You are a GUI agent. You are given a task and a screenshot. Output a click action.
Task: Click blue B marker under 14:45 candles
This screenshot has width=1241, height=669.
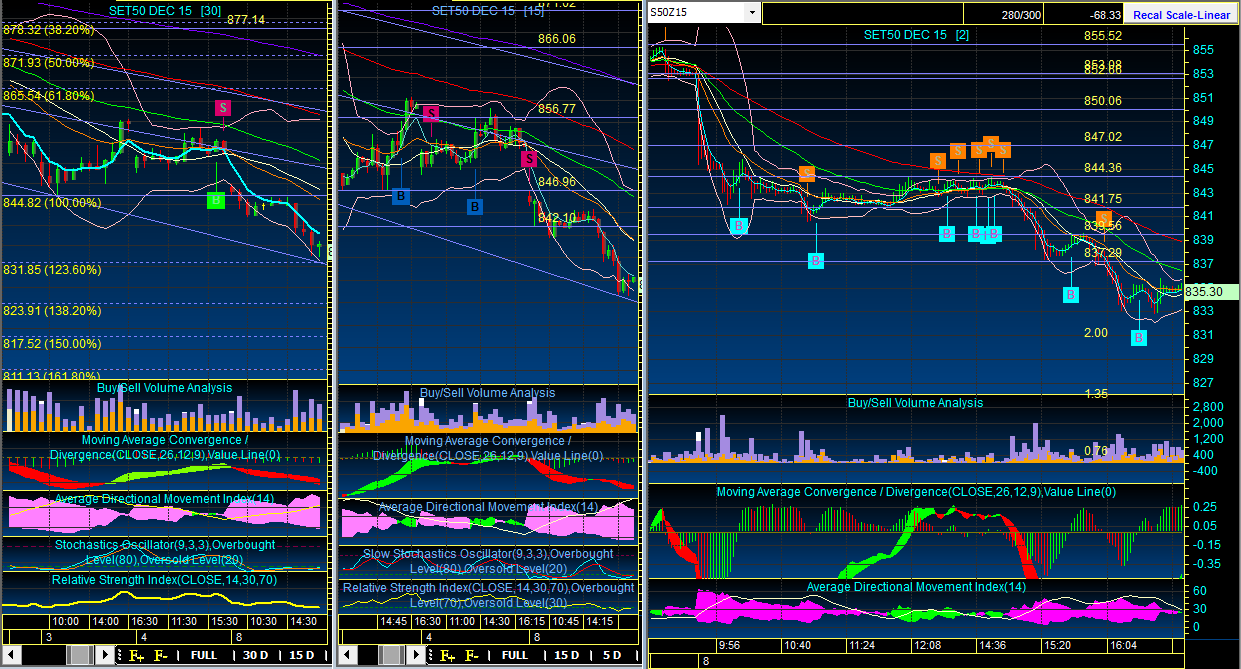(x=400, y=196)
